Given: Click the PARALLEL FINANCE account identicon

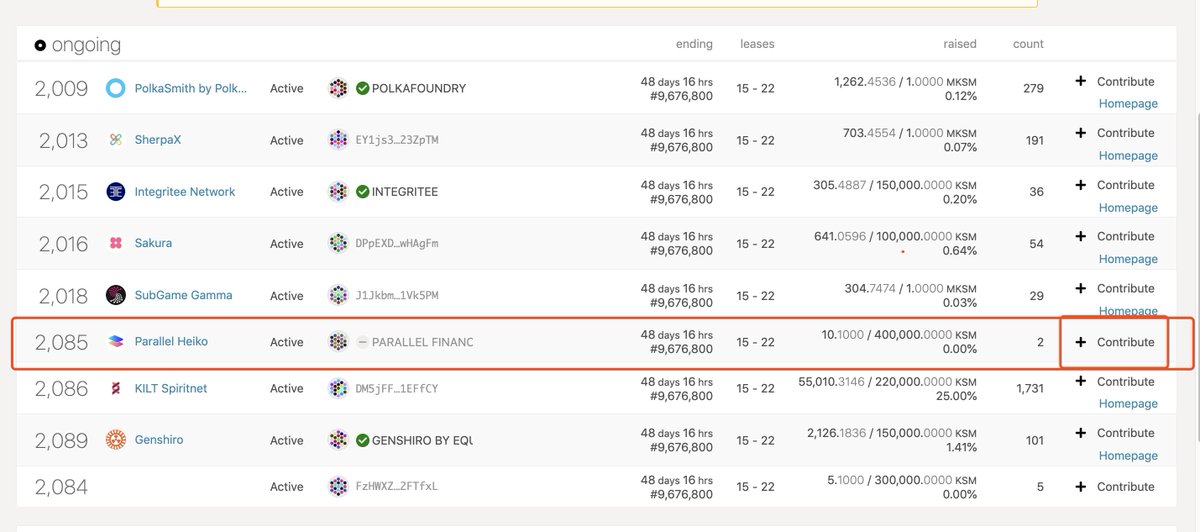Looking at the screenshot, I should click(x=339, y=342).
